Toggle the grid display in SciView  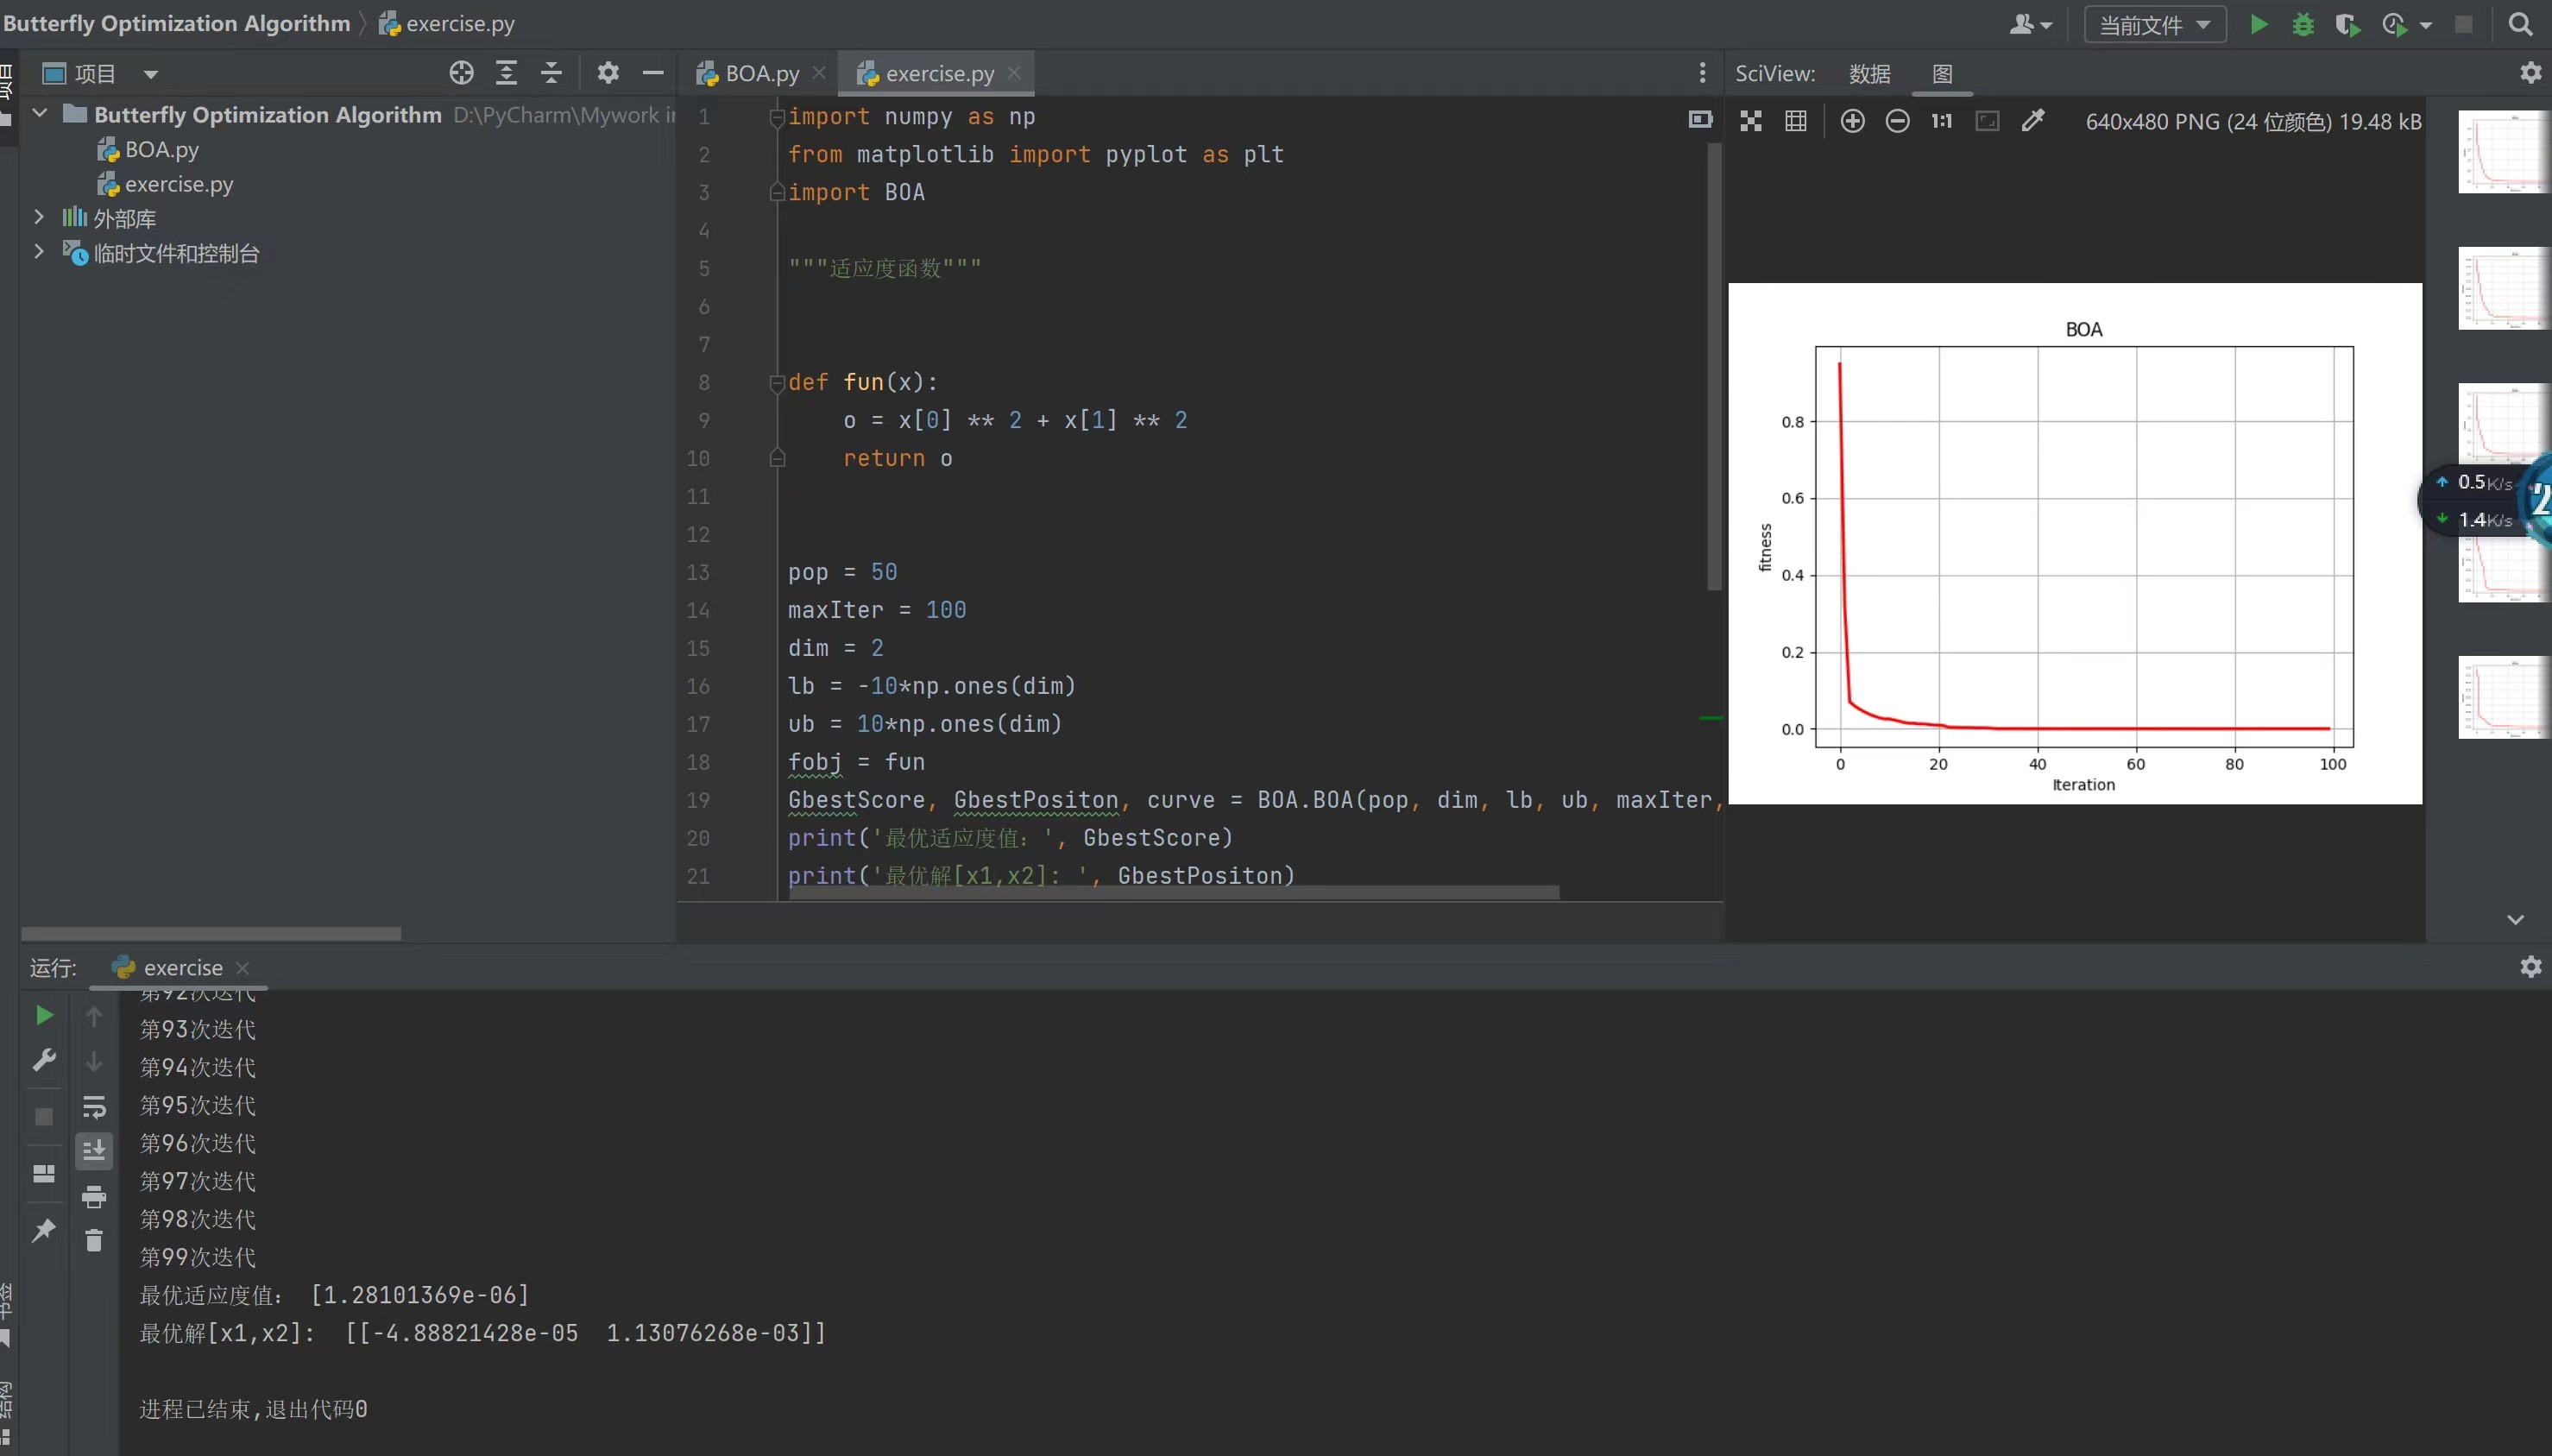click(1796, 121)
